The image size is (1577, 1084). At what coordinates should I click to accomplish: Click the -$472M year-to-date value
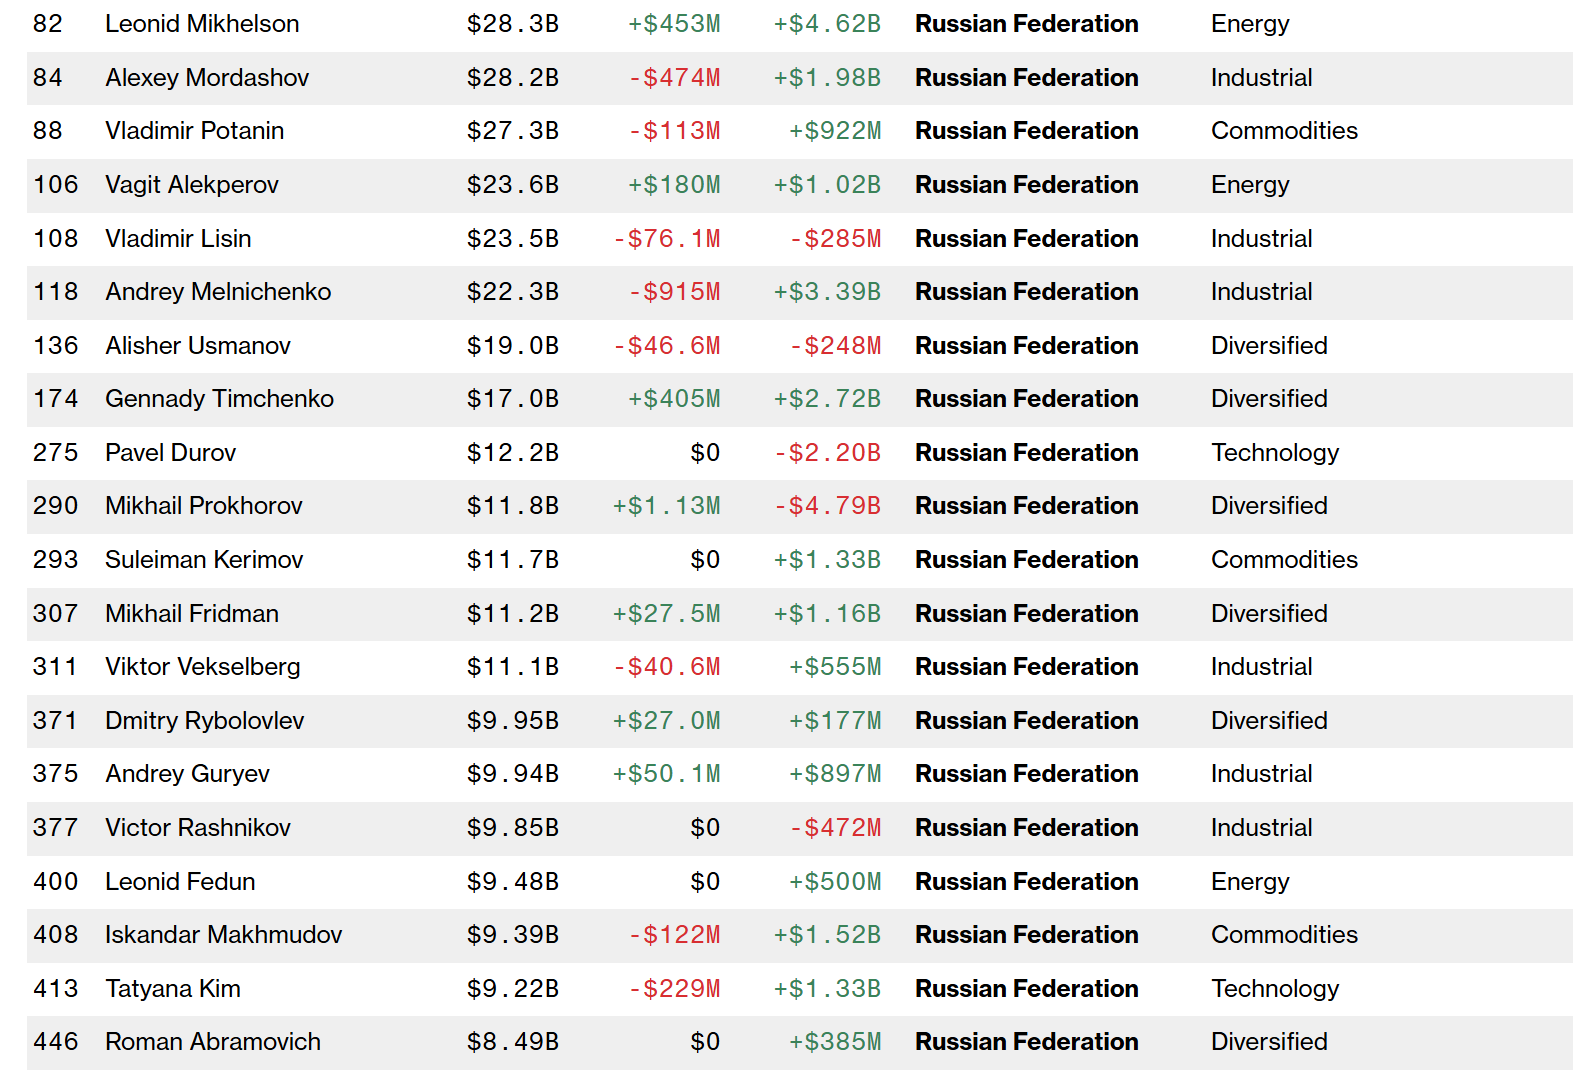835,828
